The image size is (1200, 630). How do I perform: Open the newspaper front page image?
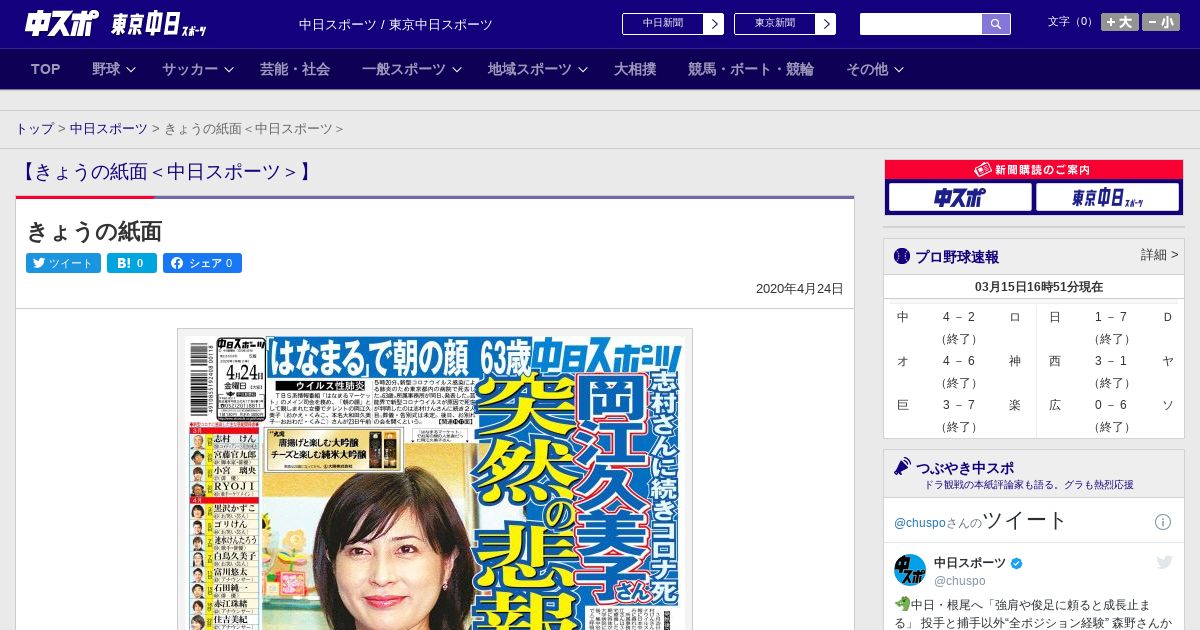(435, 479)
